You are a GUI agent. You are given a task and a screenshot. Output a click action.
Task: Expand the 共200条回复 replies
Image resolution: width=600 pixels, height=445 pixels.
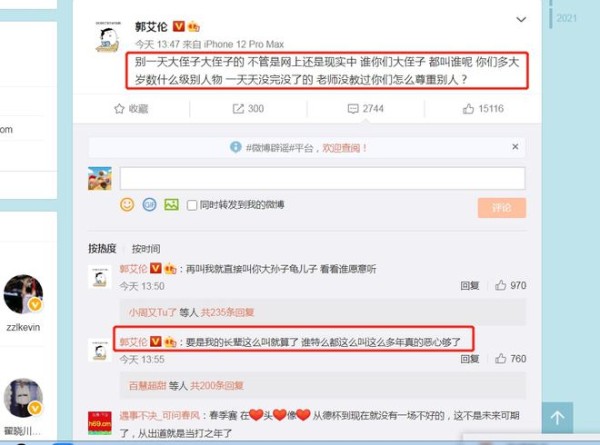(x=217, y=386)
